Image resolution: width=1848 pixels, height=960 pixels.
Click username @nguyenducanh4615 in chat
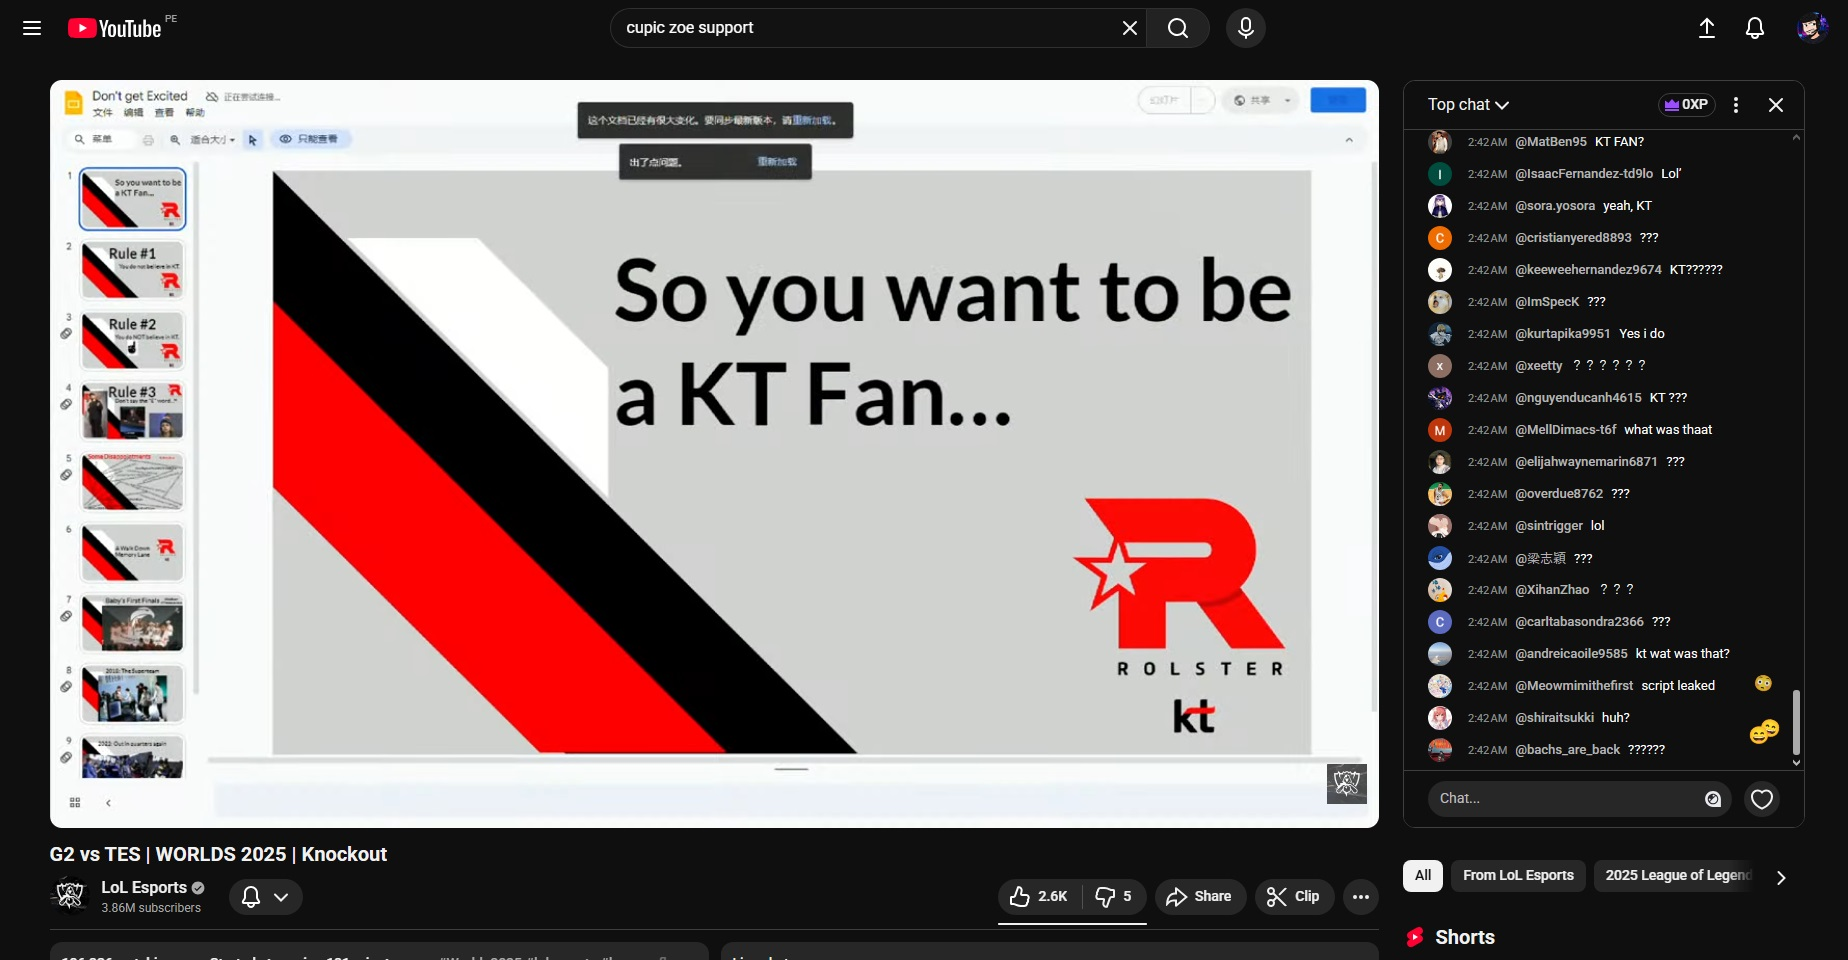pyautogui.click(x=1578, y=398)
